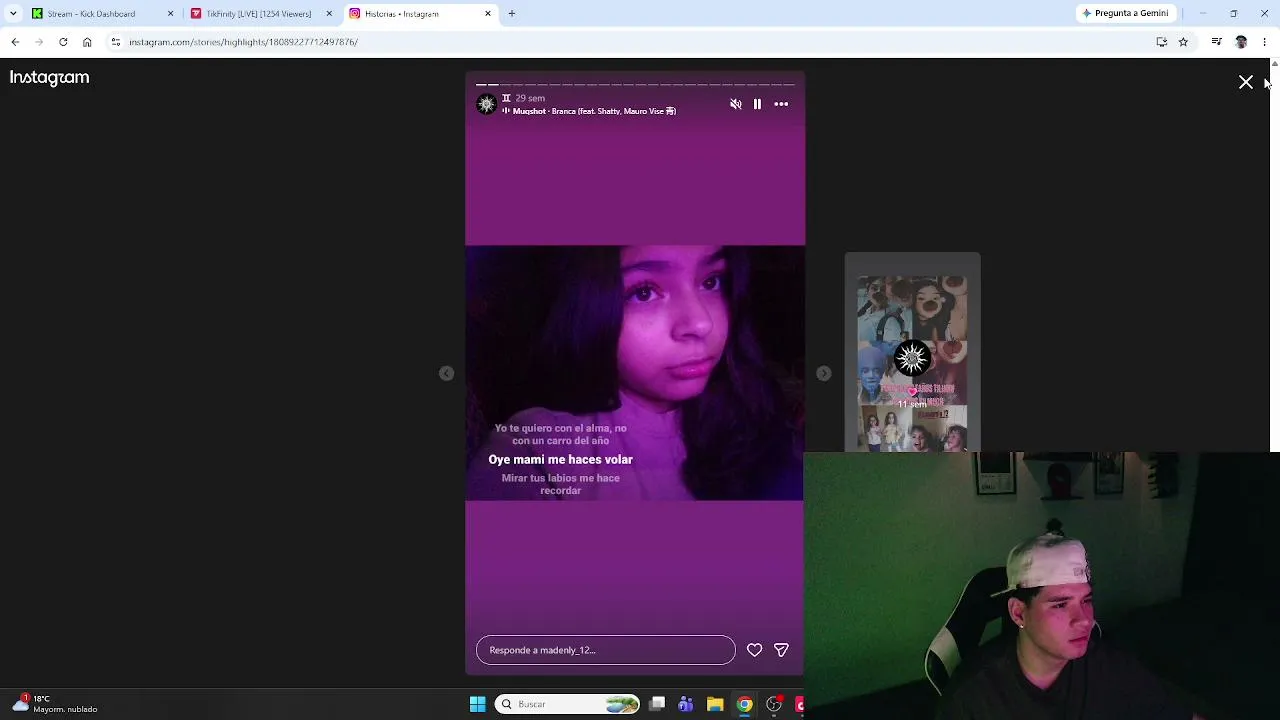Open the weather widget showing 18°C
Screen dimensions: 1280x720
click(x=55, y=704)
